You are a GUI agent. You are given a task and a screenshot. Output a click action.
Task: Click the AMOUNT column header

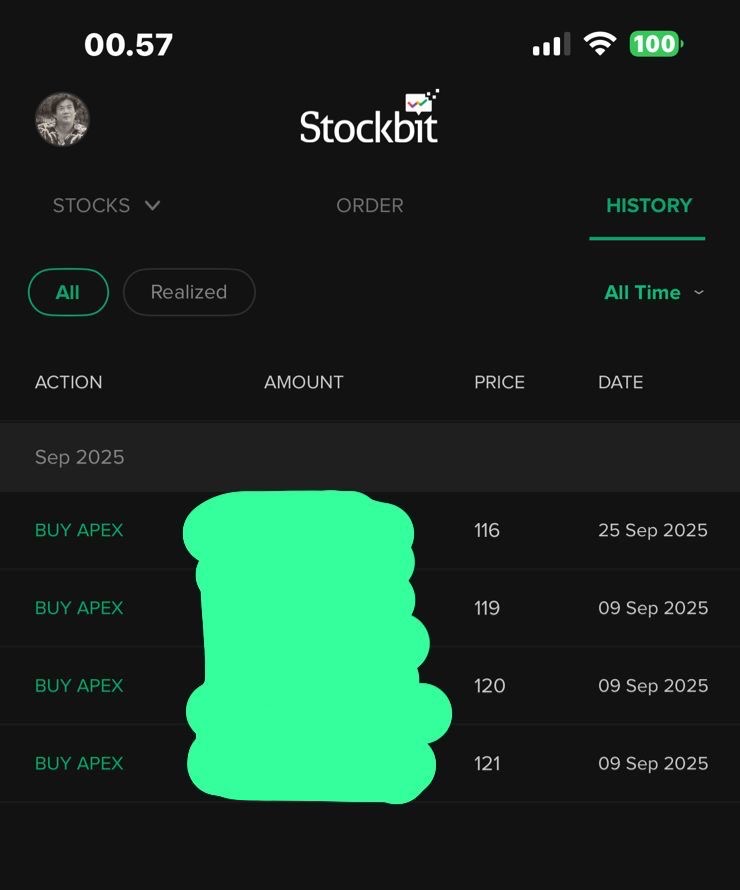pos(303,382)
